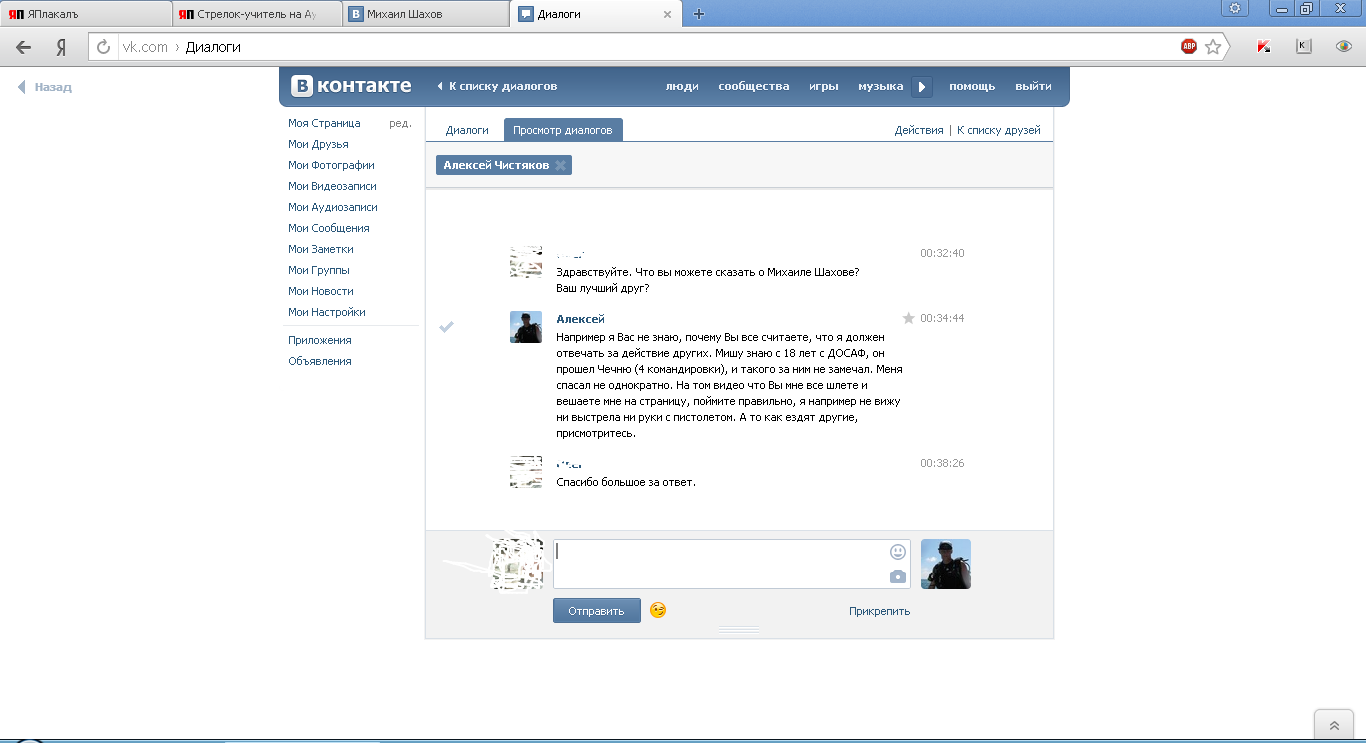This screenshot has height=743, width=1366.
Task: Open the Диалоги tab in the VK page
Action: pos(467,130)
